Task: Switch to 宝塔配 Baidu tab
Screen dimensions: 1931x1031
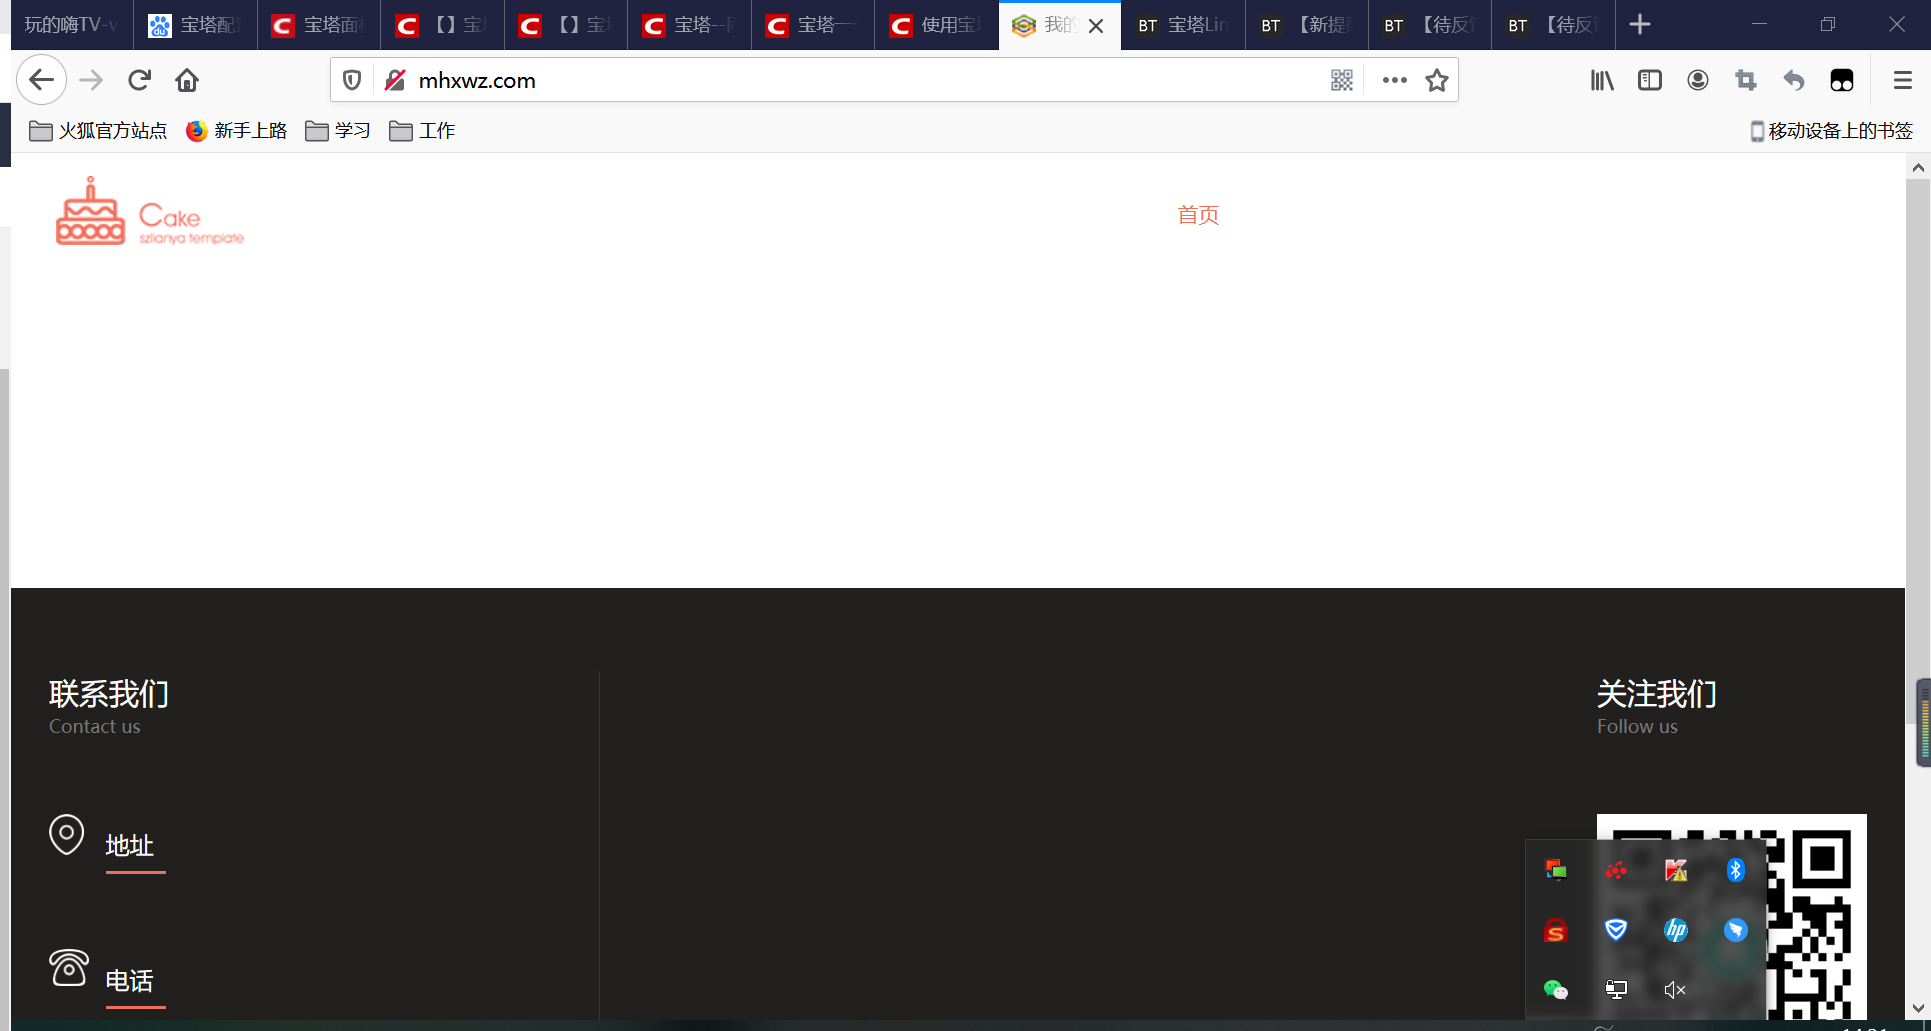Action: pyautogui.click(x=195, y=25)
